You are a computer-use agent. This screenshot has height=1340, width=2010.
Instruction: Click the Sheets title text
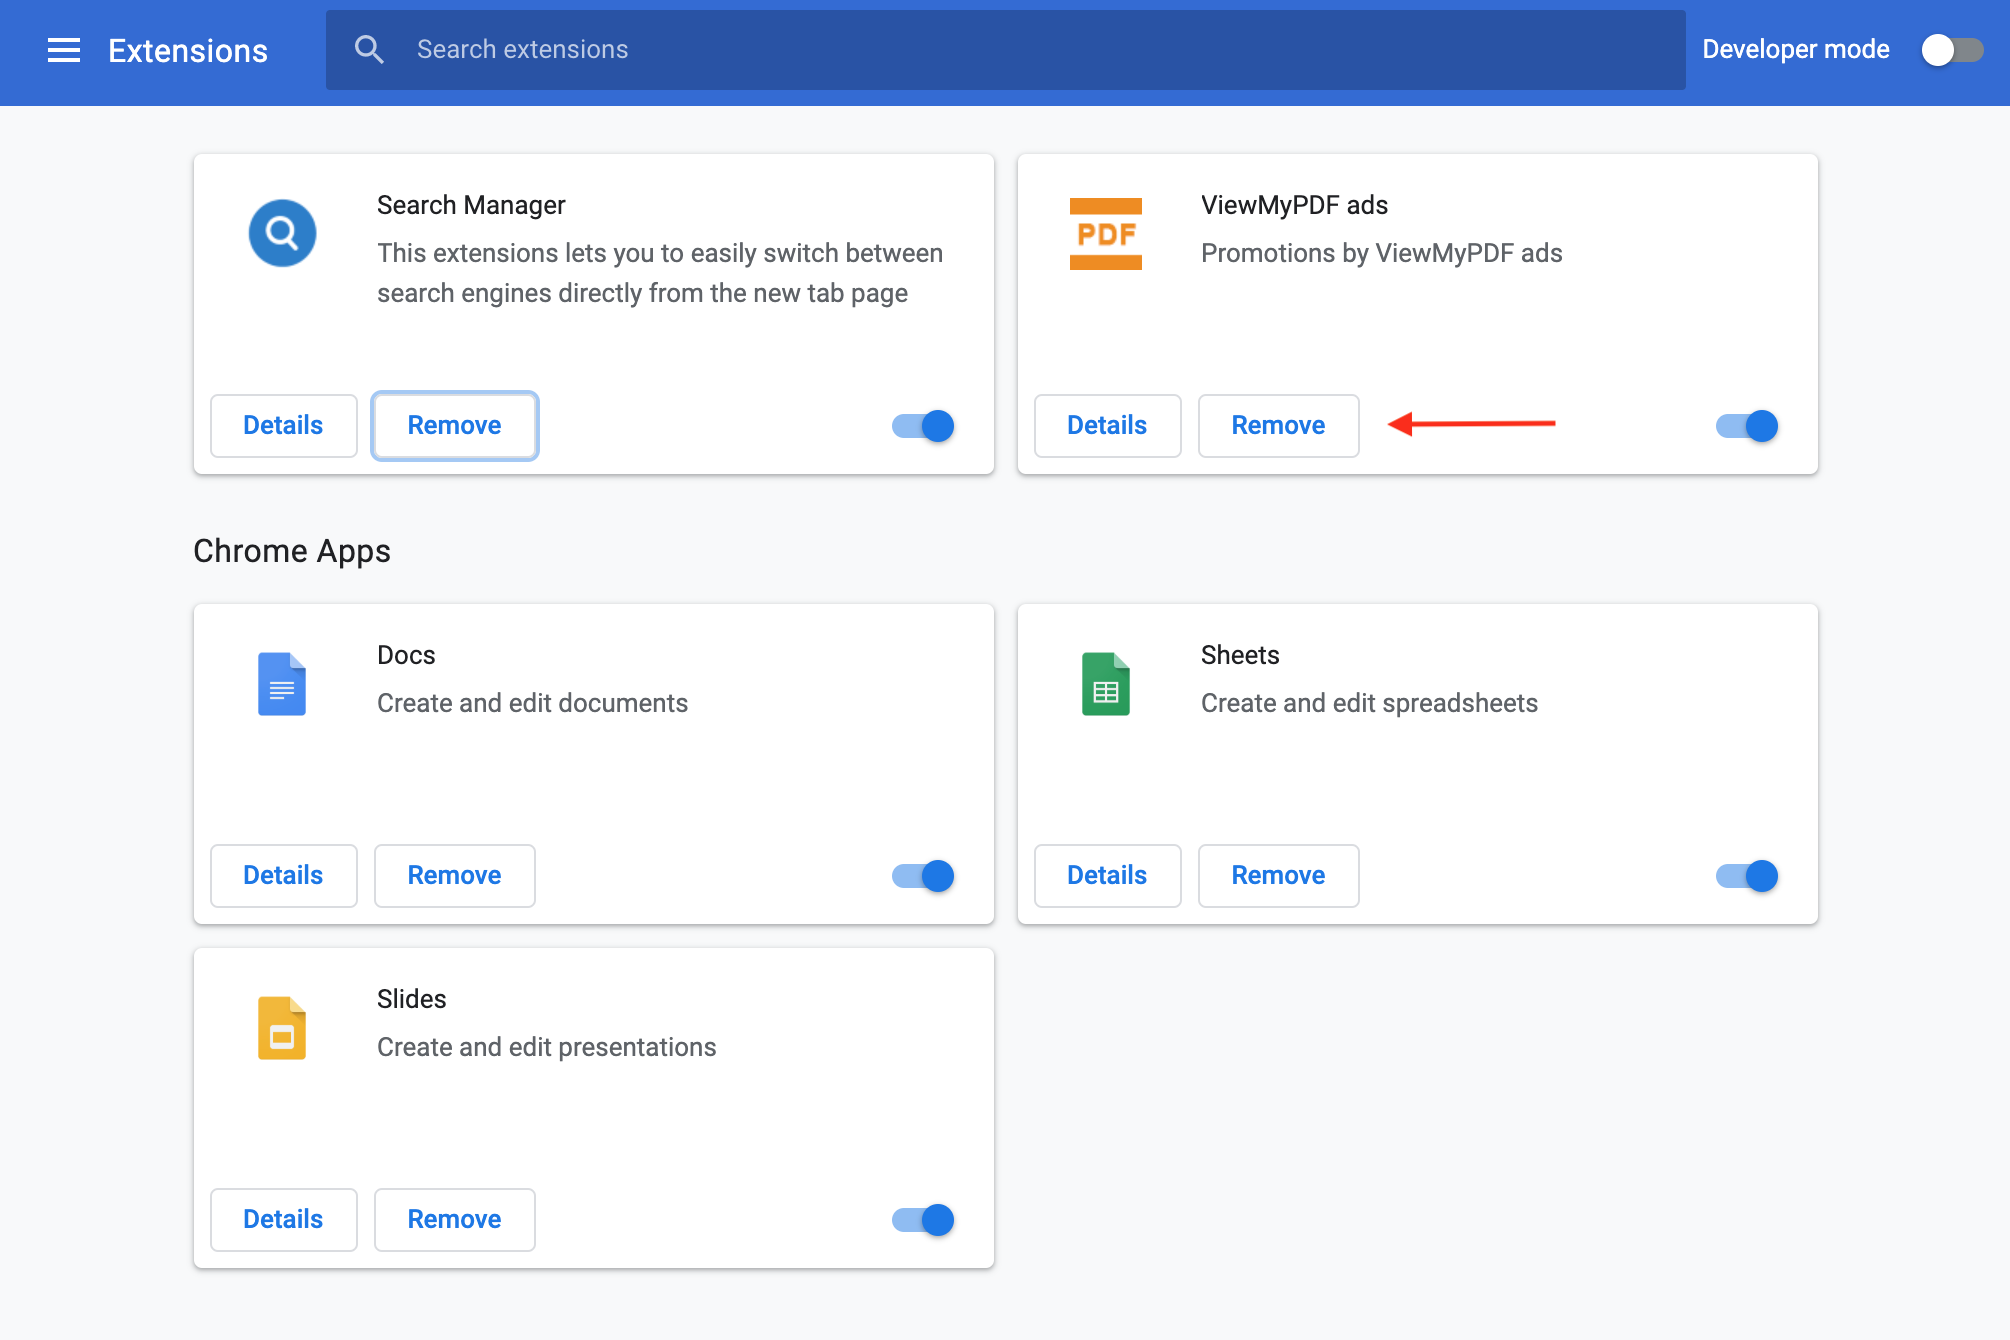1240,655
